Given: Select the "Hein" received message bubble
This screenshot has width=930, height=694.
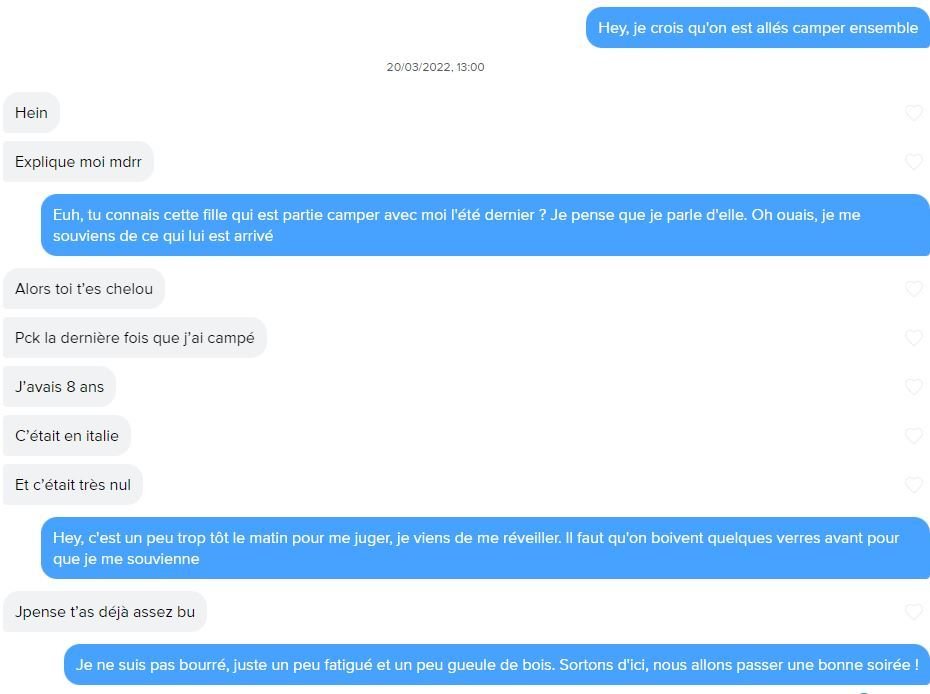Looking at the screenshot, I should [x=31, y=113].
